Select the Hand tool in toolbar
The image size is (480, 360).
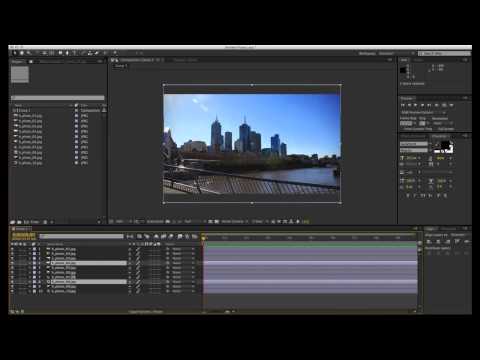click(22, 53)
